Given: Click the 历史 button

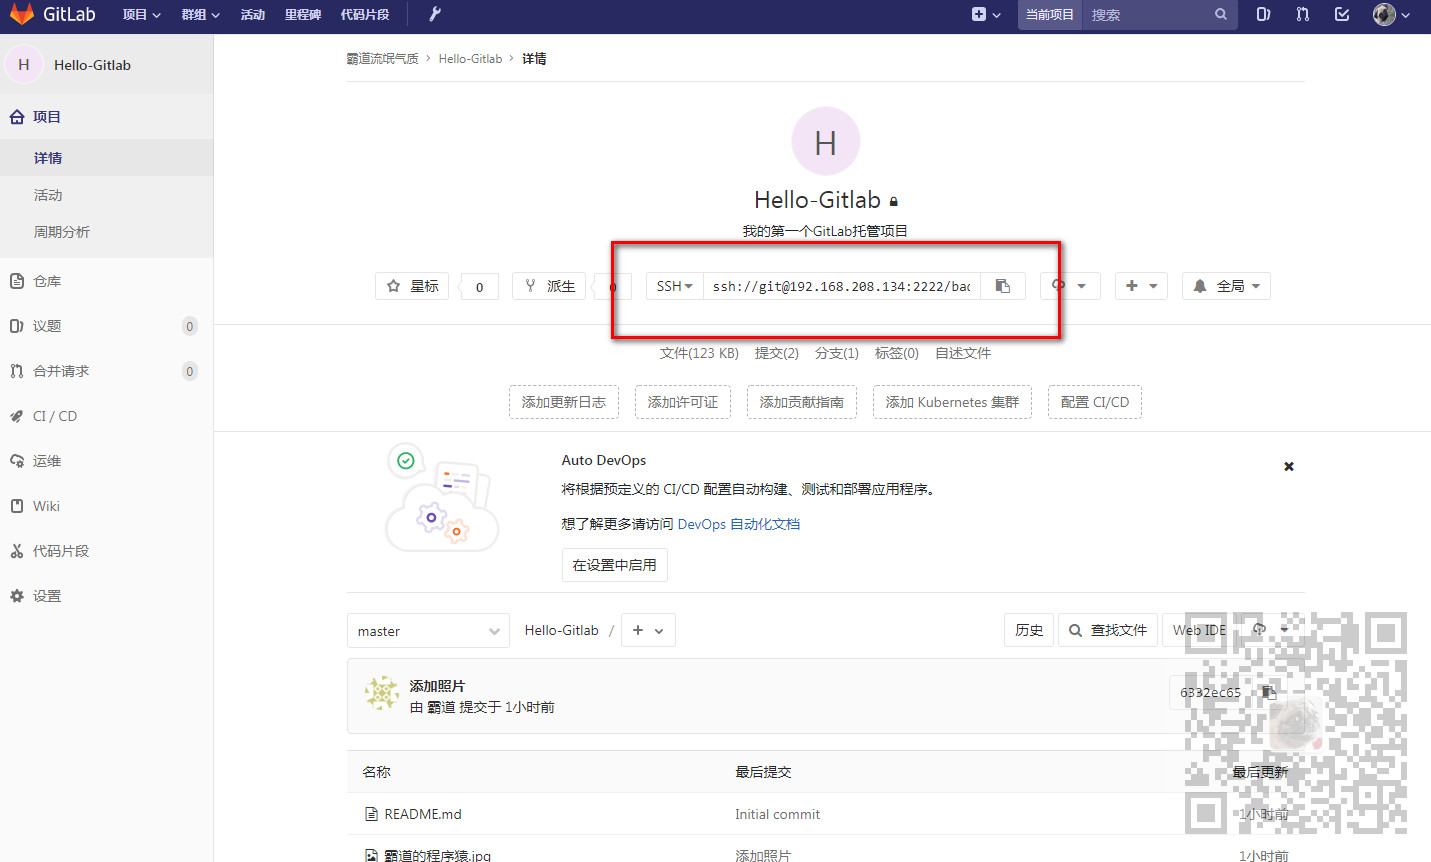Looking at the screenshot, I should [x=1029, y=630].
